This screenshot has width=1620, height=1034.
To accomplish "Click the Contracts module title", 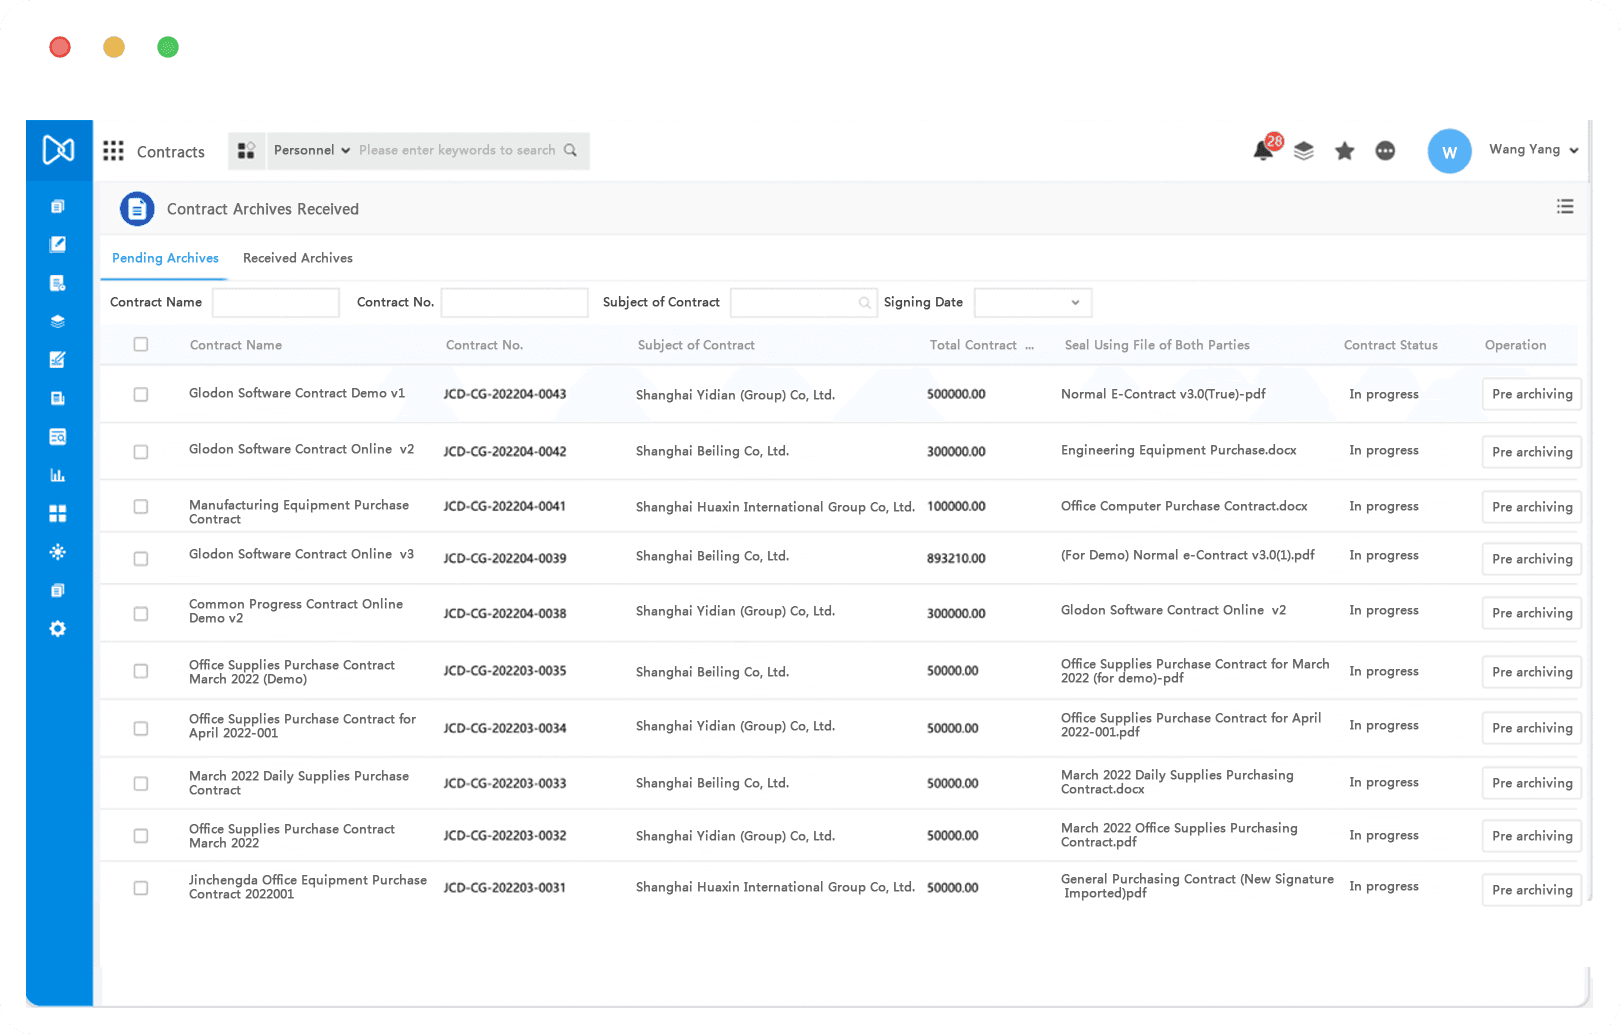I will click(x=171, y=152).
